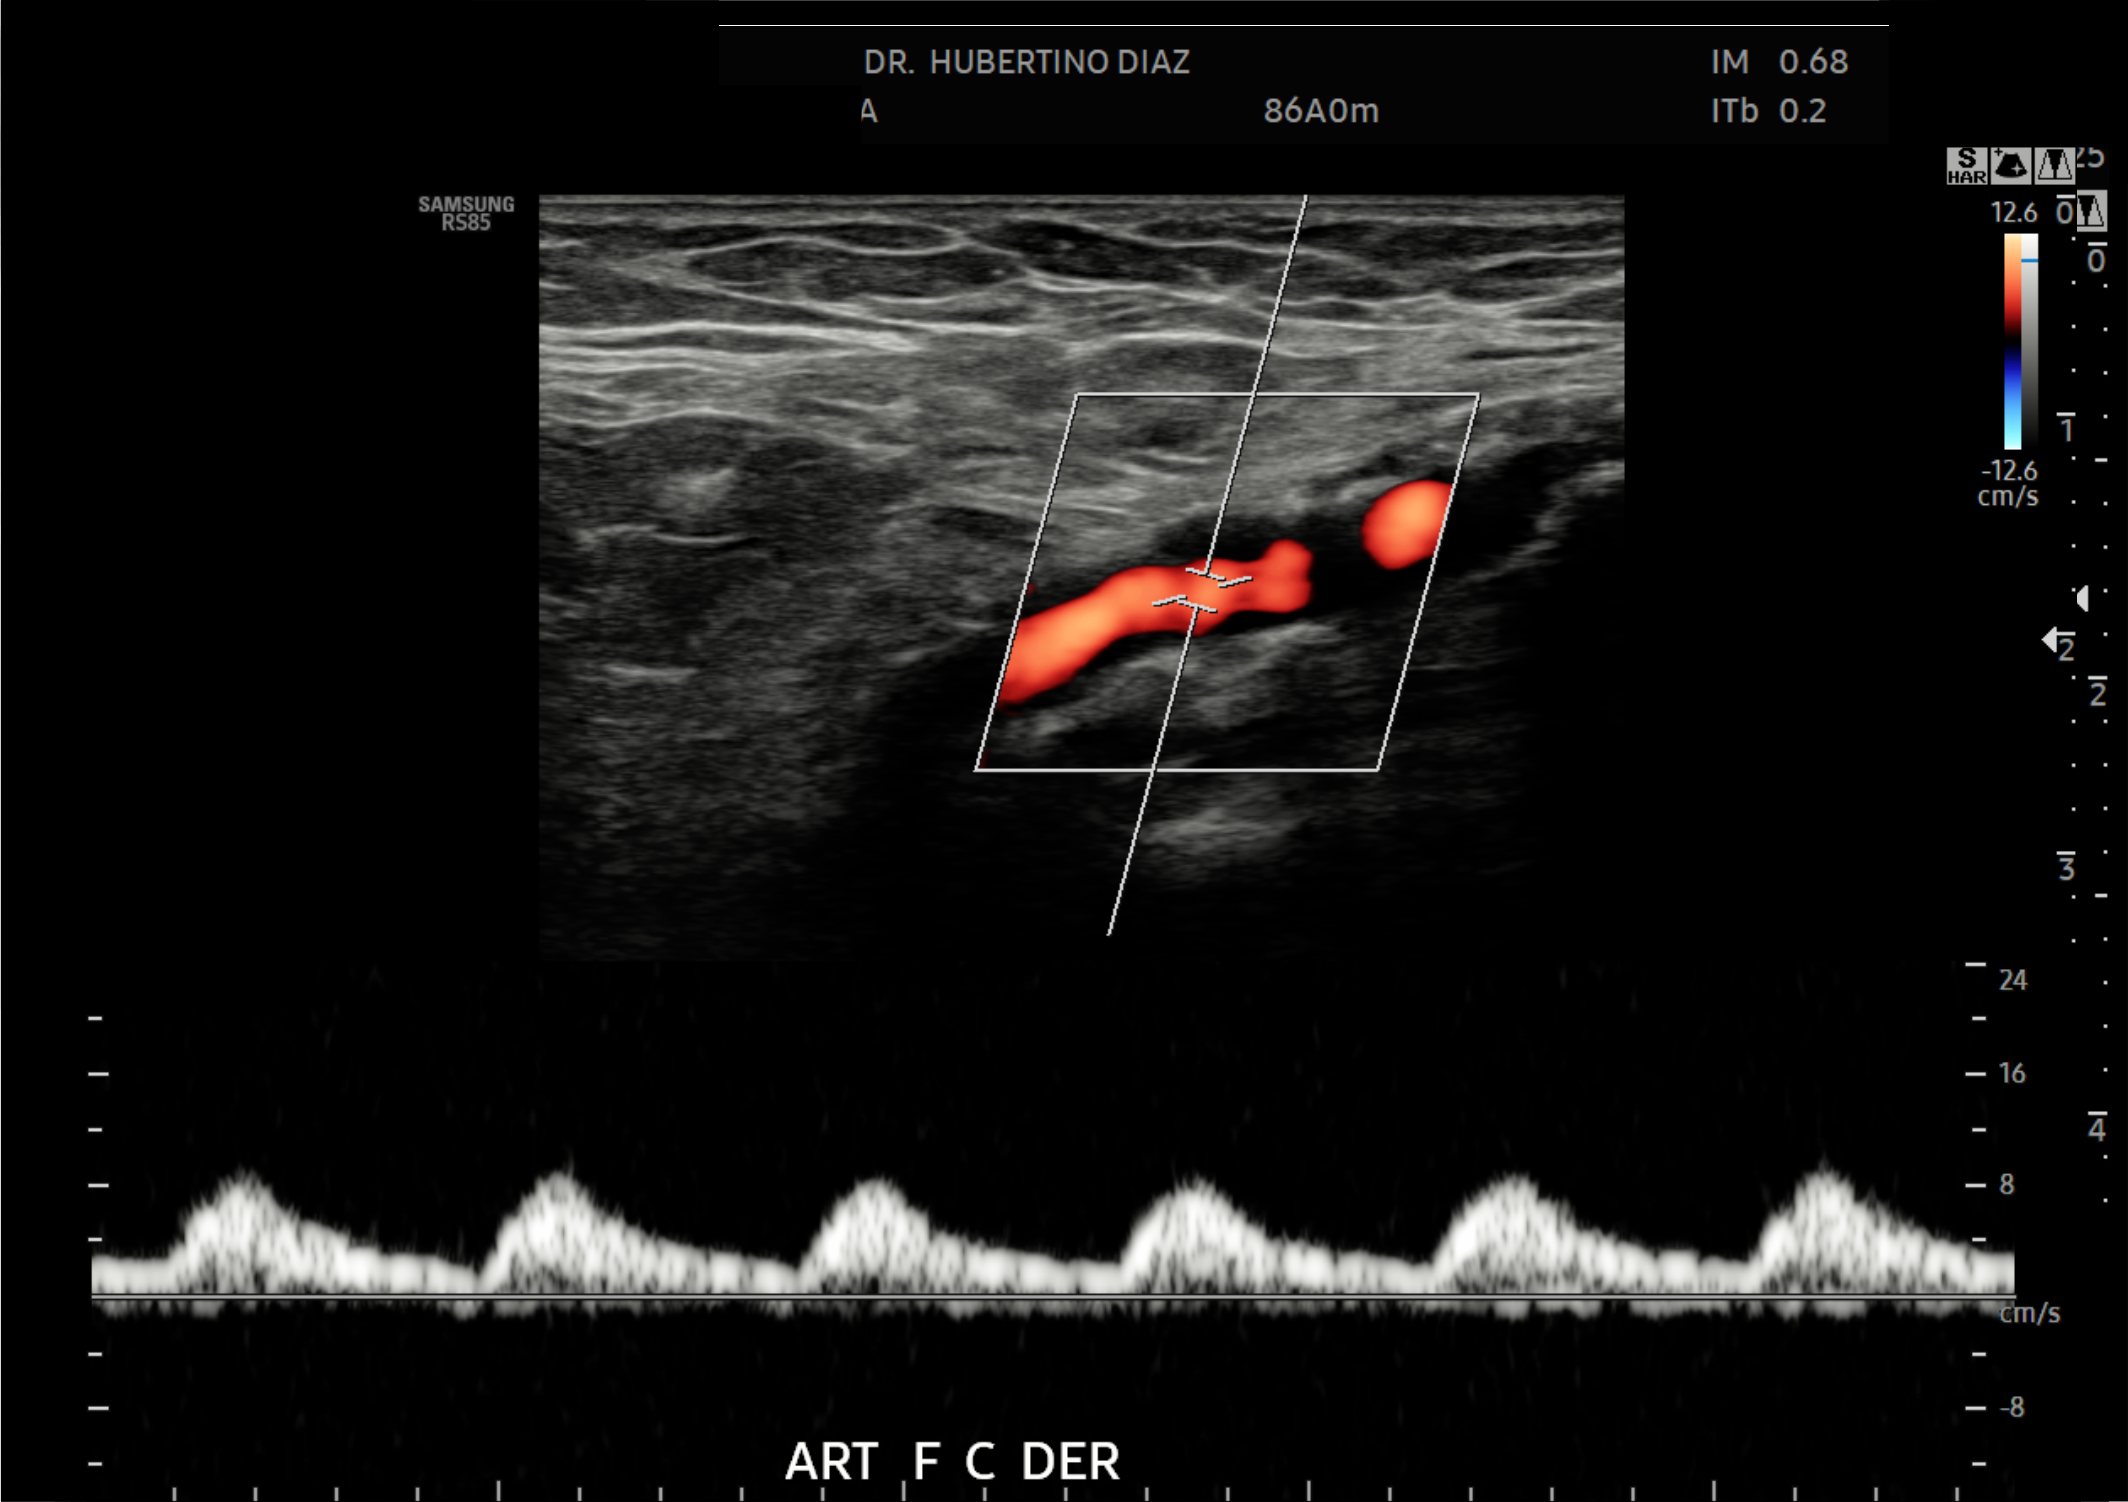Click the 16 cm/s velocity scale label
Viewport: 2128px width, 1502px height.
(2011, 1073)
